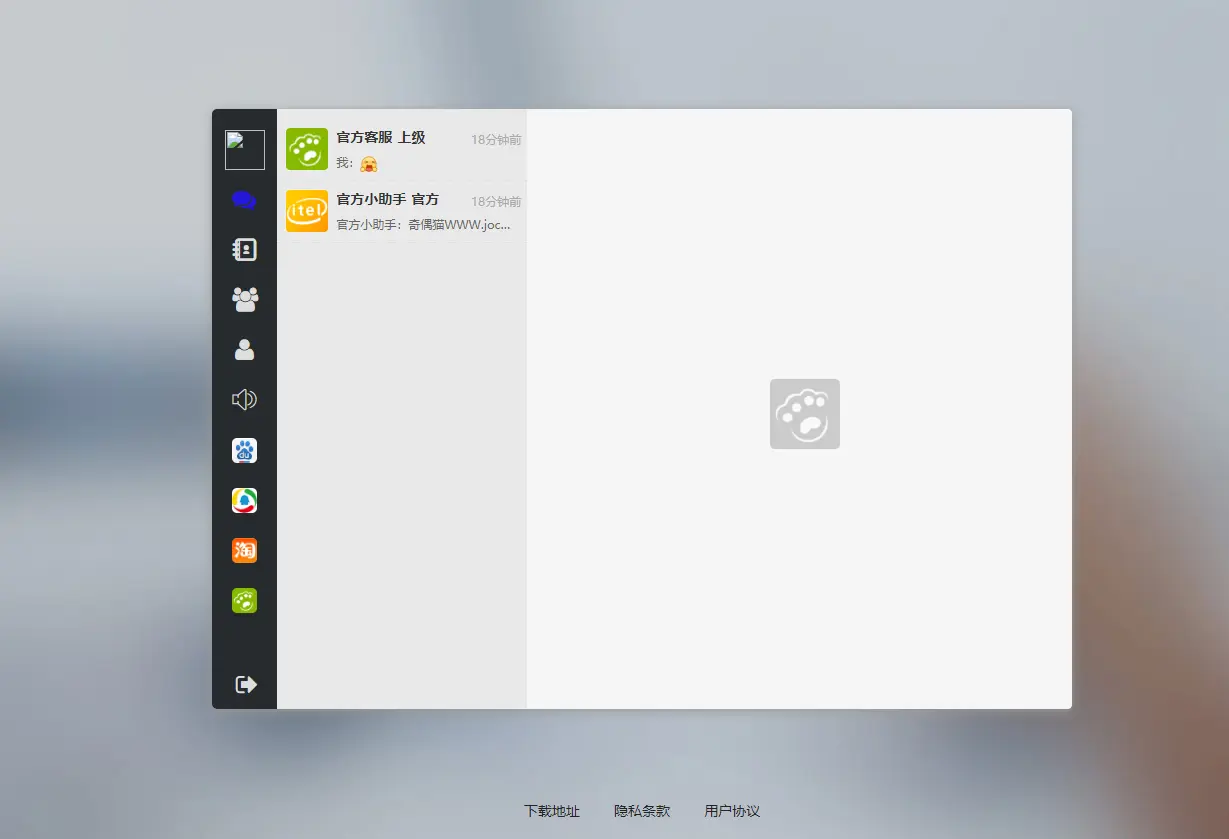This screenshot has width=1229, height=839.
Task: Click the logout exit icon
Action: pyautogui.click(x=245, y=684)
